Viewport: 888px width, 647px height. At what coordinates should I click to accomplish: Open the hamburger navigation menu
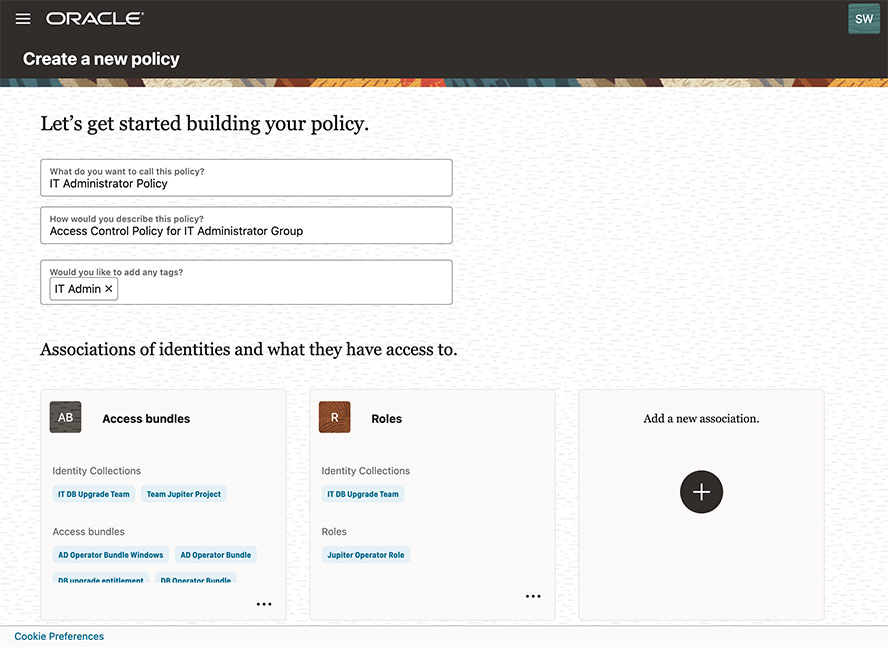tap(23, 19)
